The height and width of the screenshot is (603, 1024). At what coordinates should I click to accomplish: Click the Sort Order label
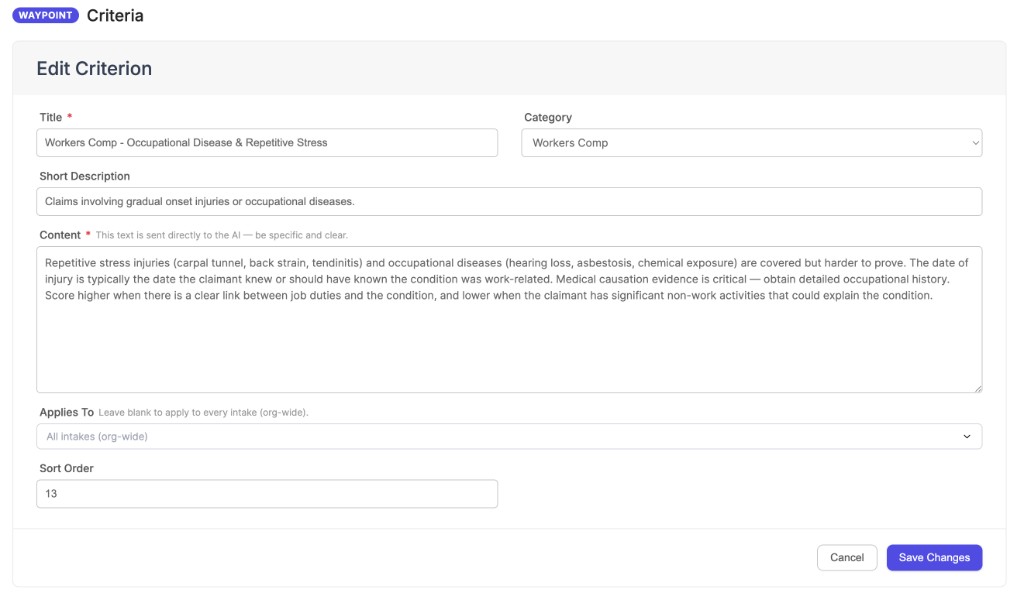point(66,468)
